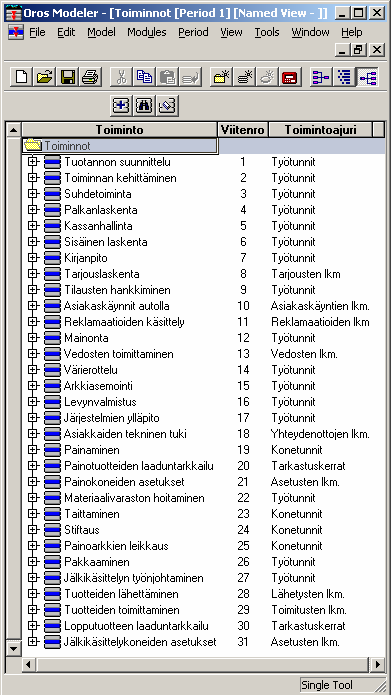Open the Period menu

(193, 32)
